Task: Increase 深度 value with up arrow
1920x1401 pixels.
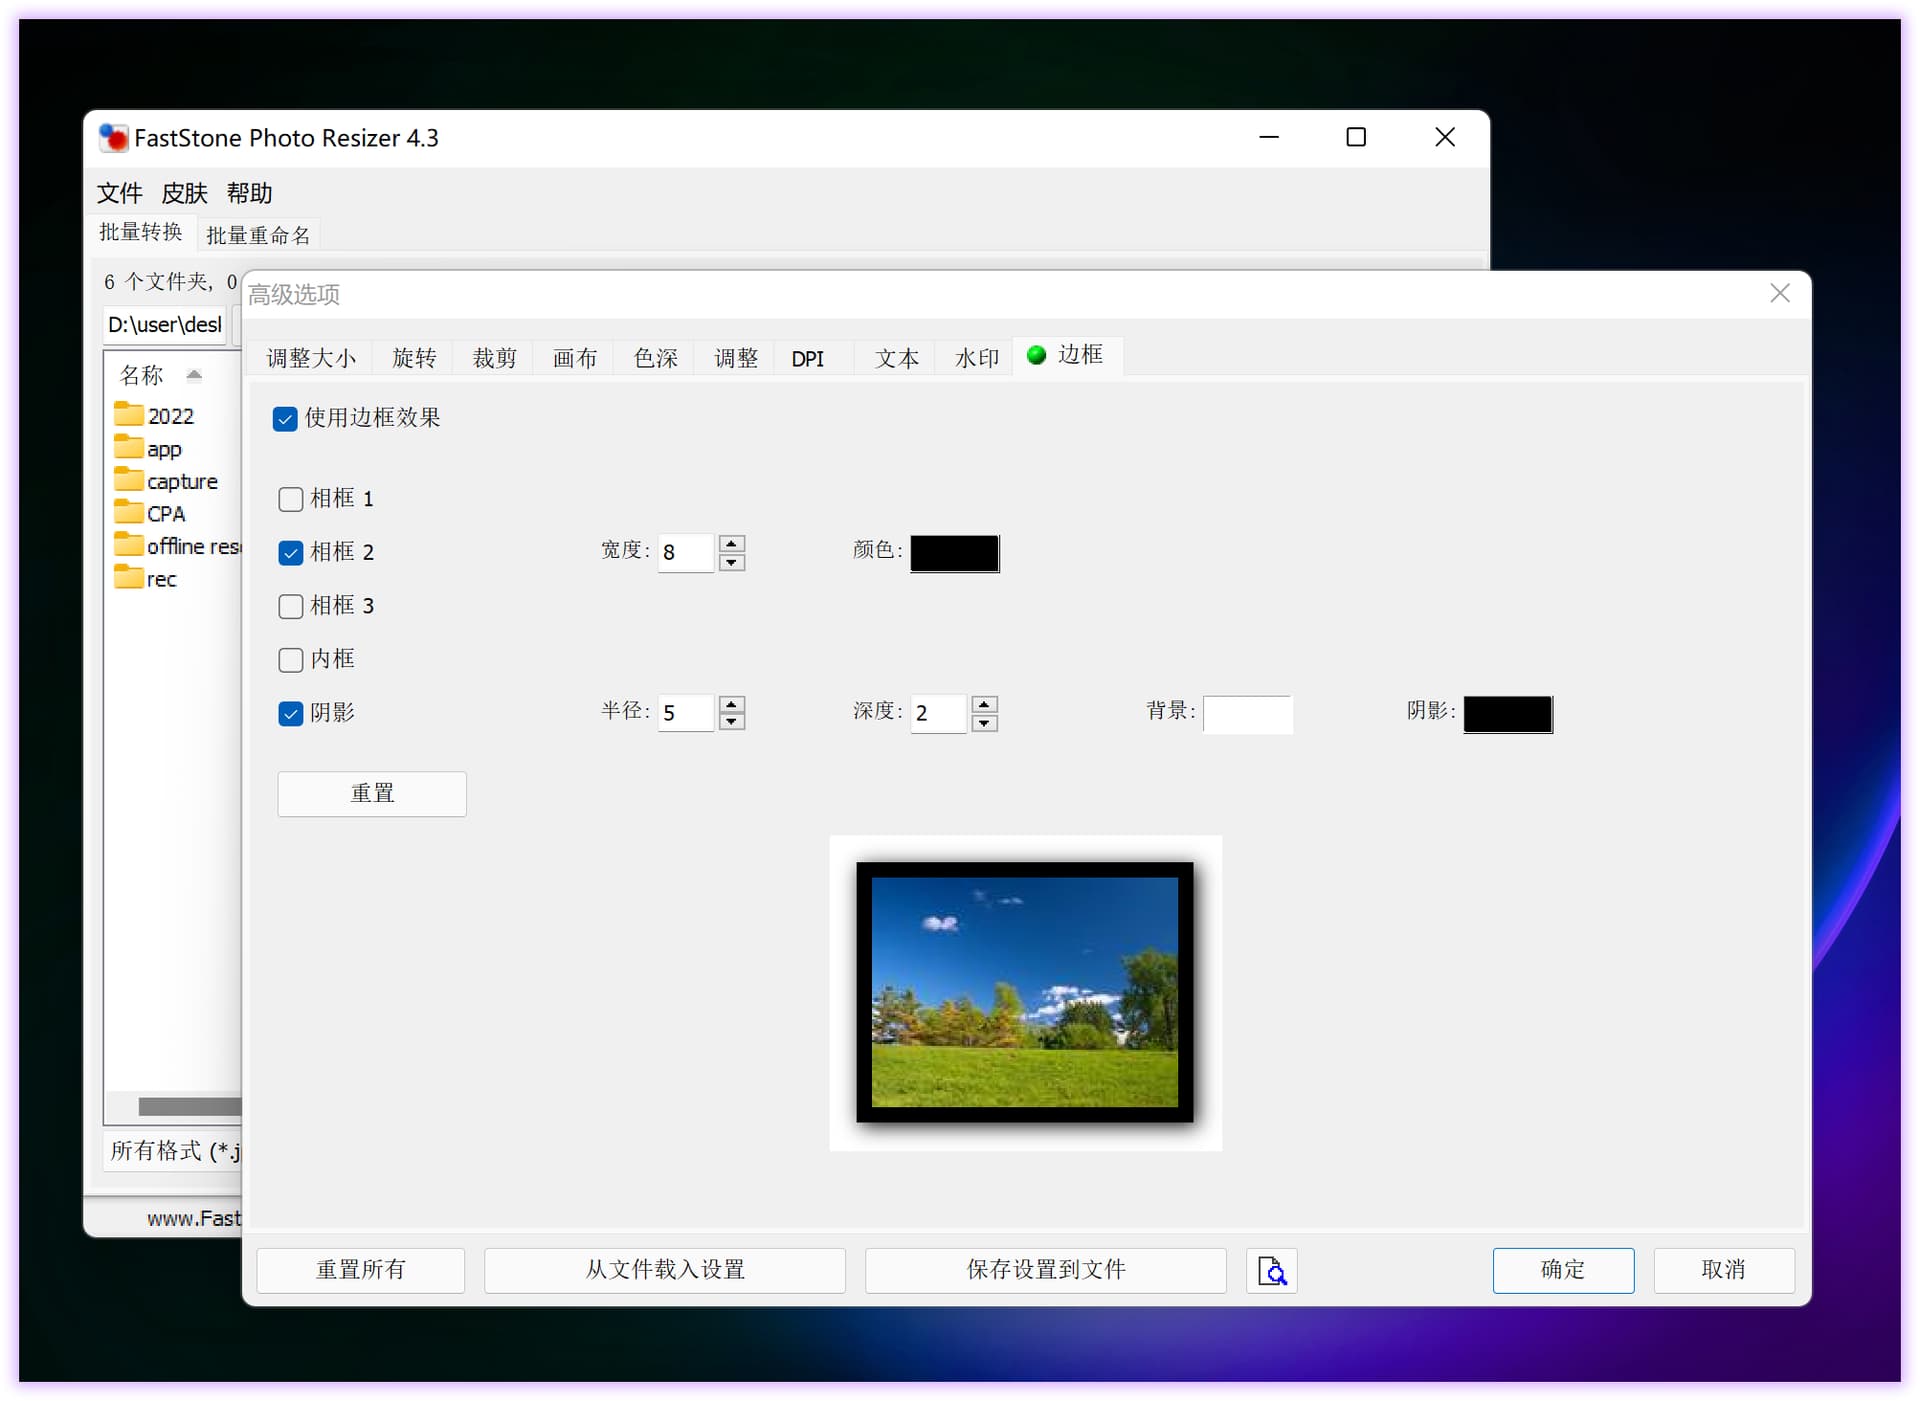Action: 984,704
